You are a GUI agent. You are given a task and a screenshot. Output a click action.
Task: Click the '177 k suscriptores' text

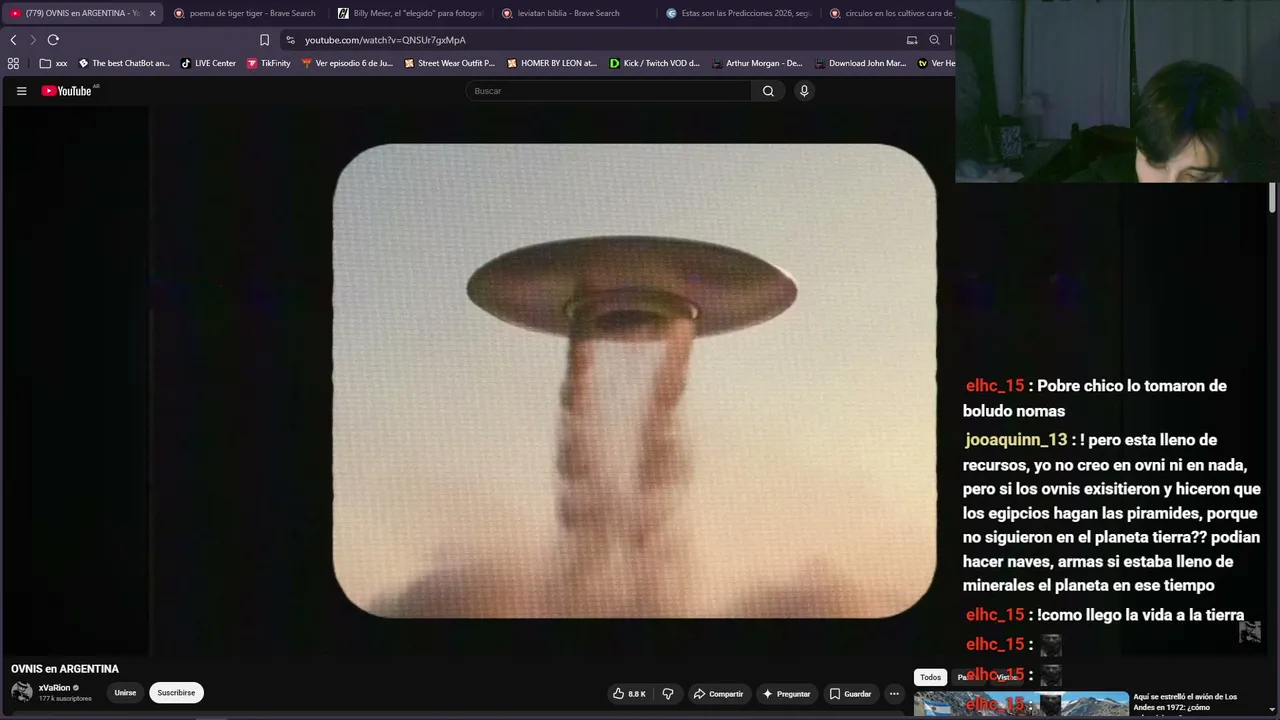[65, 699]
